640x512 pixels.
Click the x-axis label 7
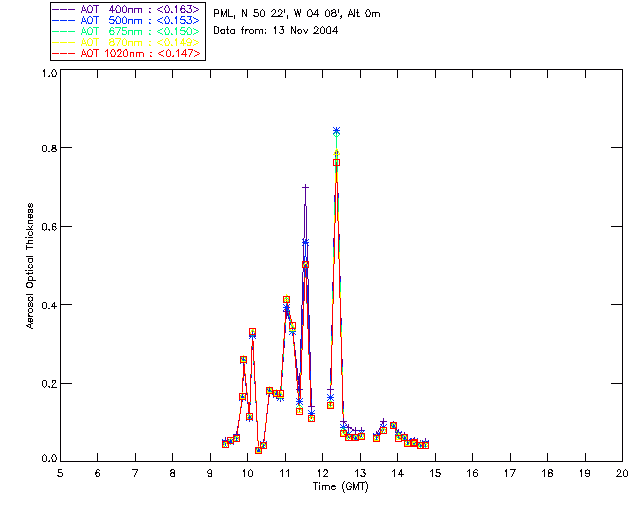[135, 473]
